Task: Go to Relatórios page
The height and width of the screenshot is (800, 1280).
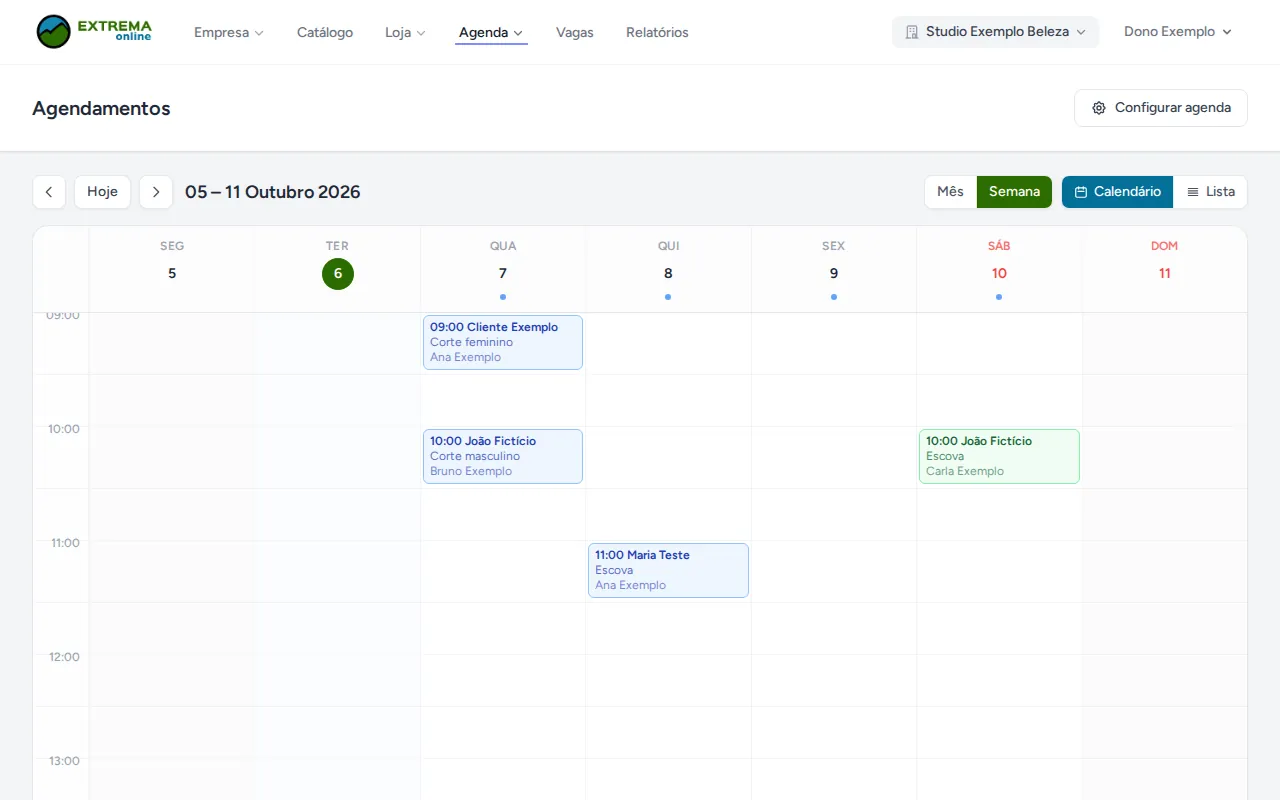Action: coord(657,32)
